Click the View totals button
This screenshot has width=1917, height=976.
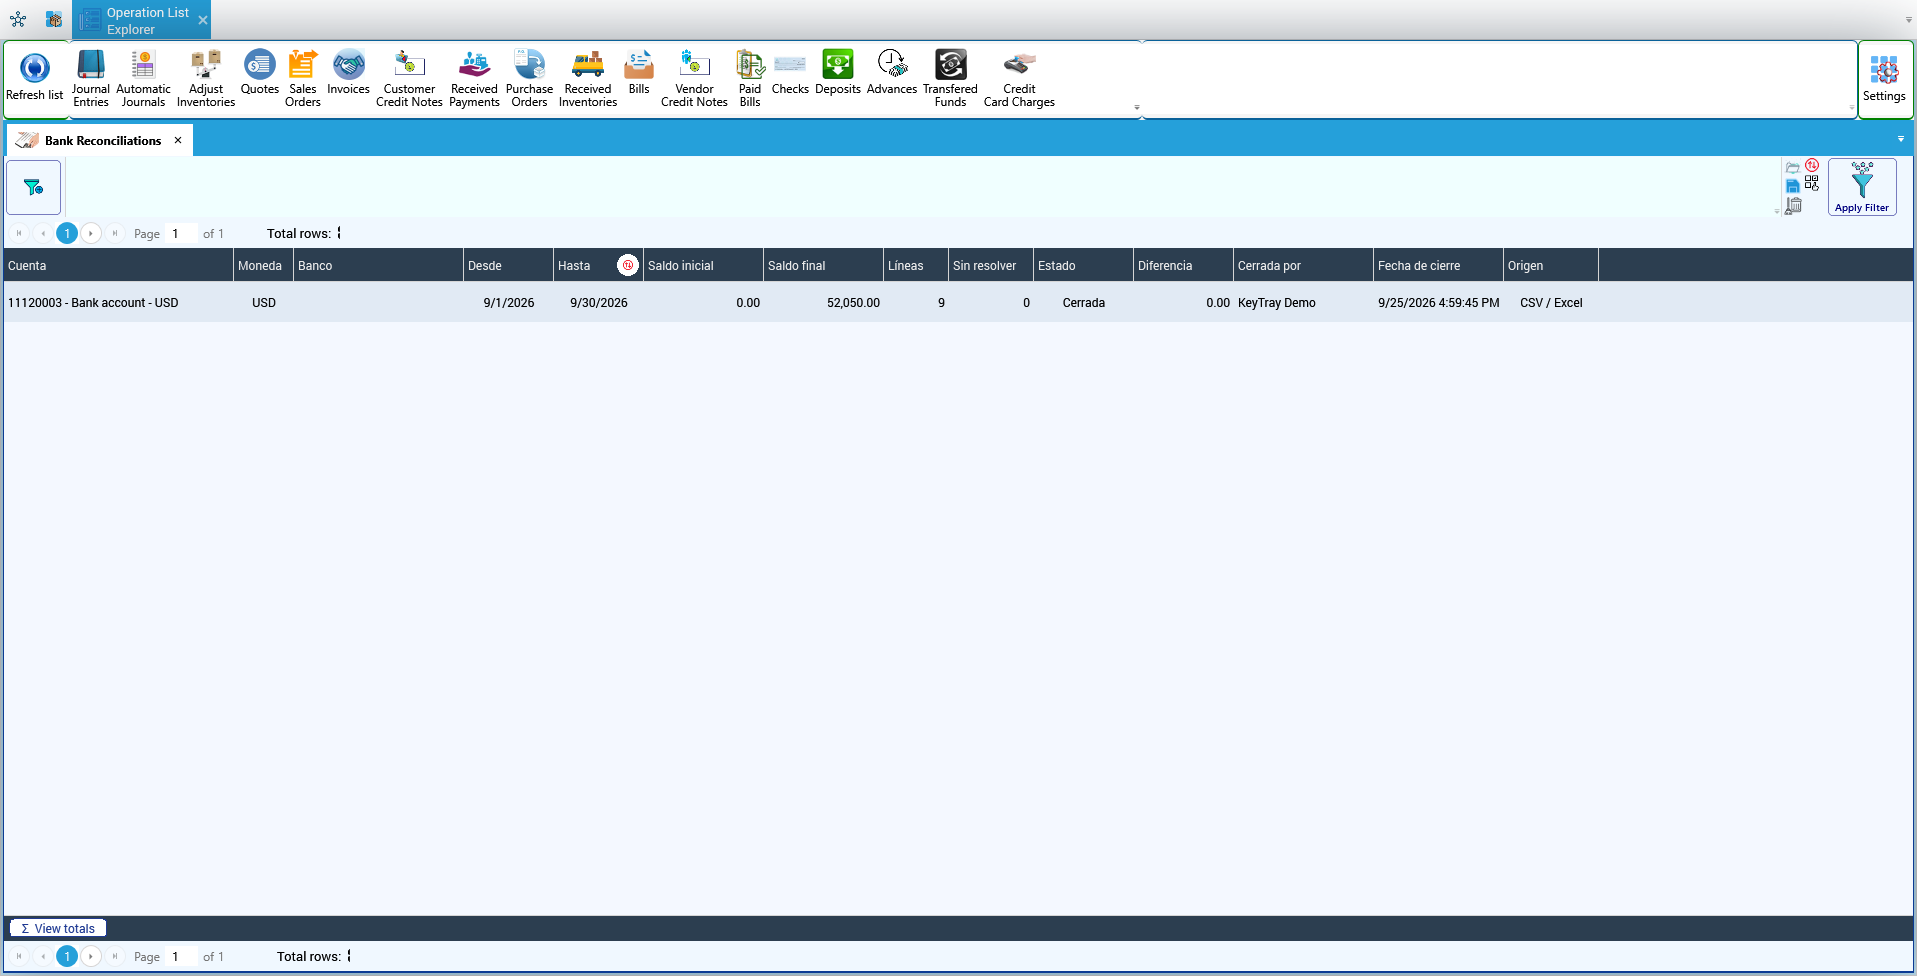pos(58,928)
